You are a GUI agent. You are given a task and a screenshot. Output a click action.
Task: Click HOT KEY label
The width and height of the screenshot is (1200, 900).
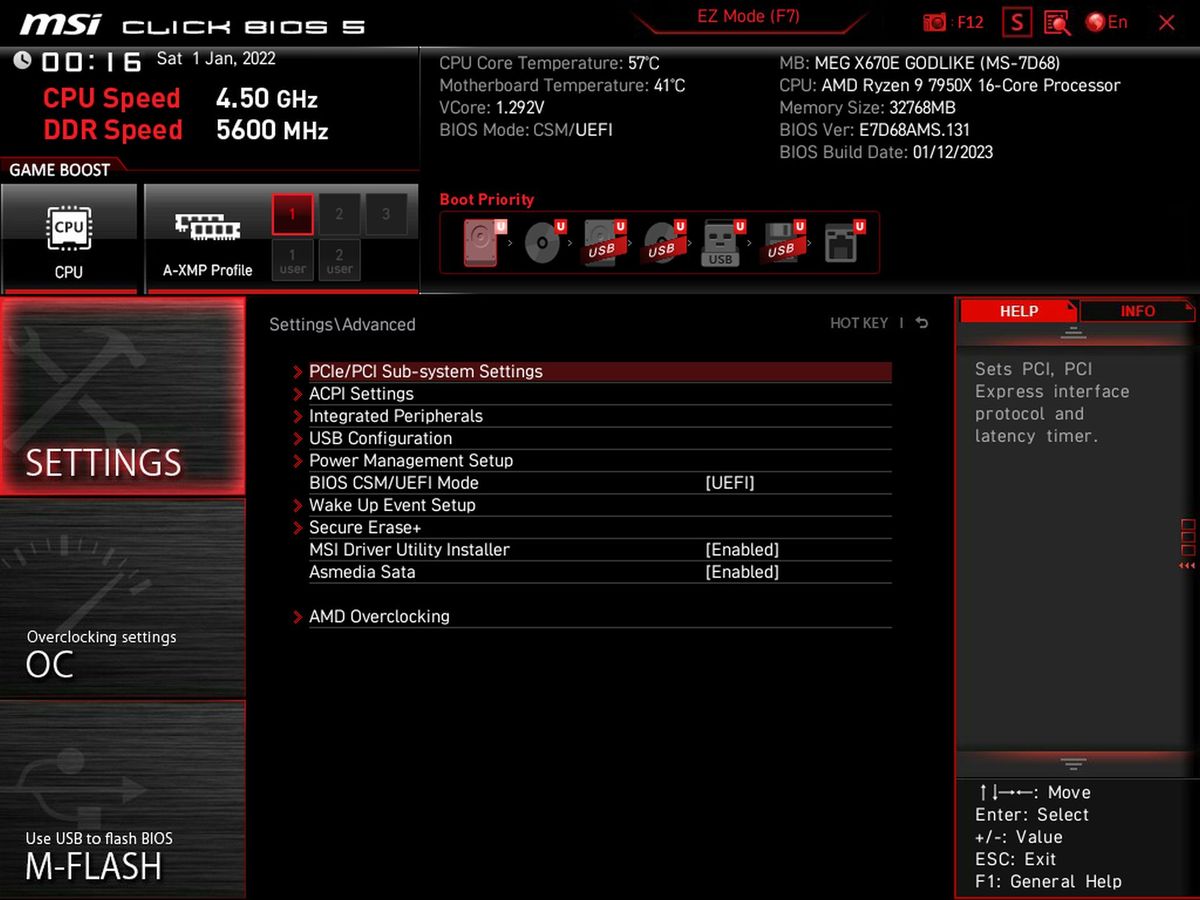click(859, 323)
